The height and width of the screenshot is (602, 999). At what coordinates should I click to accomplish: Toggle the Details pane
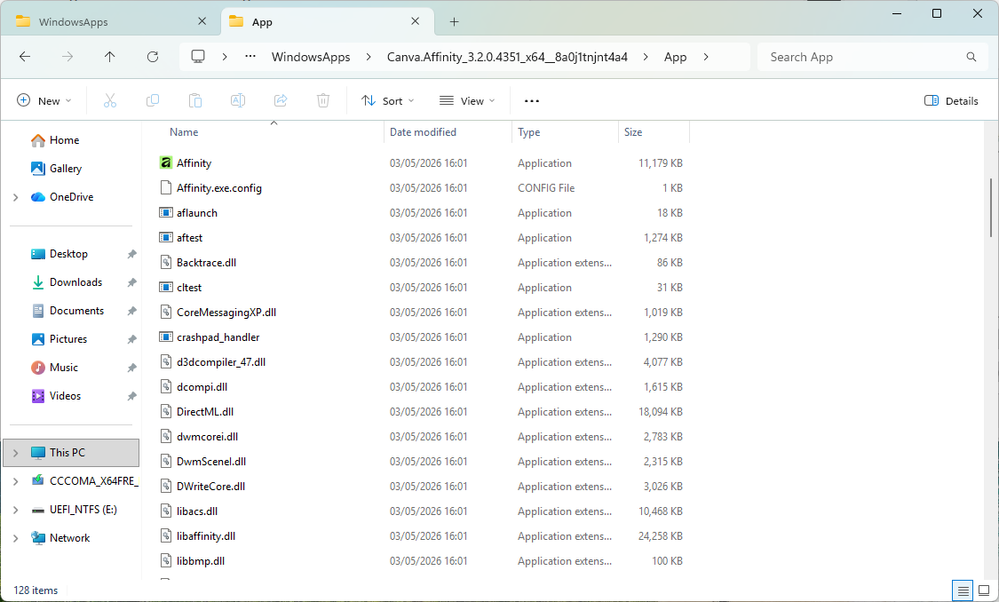(951, 101)
